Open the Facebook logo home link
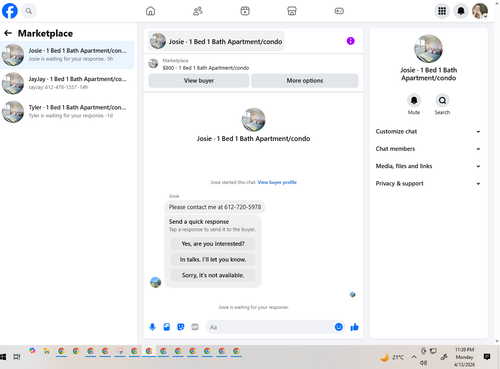The image size is (500, 369). pyautogui.click(x=10, y=11)
